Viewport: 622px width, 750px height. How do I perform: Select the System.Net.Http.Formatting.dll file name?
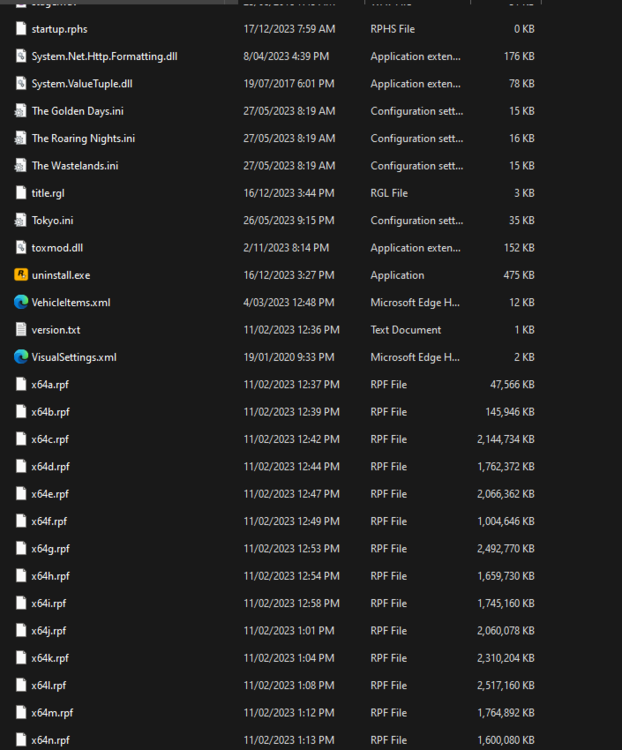click(104, 56)
